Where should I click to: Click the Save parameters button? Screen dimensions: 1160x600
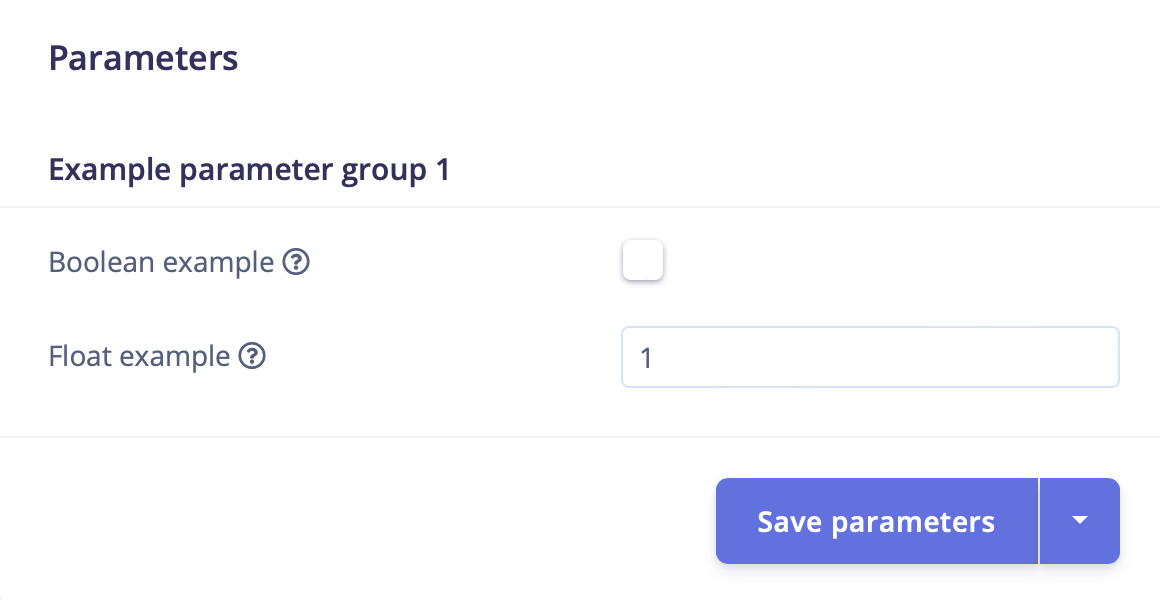click(x=876, y=521)
